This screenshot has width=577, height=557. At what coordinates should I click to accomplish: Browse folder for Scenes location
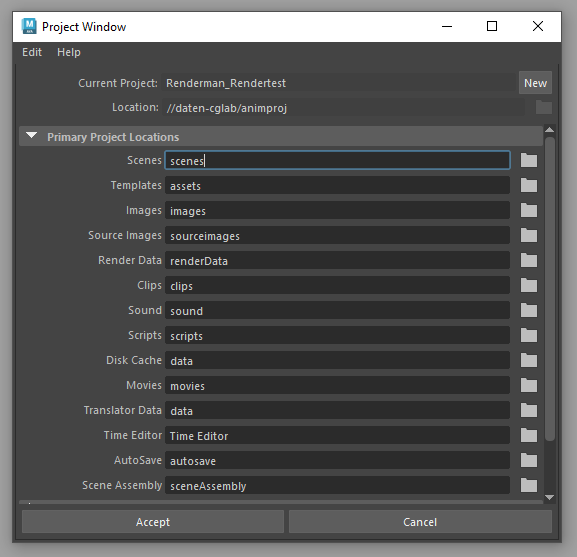click(x=529, y=160)
